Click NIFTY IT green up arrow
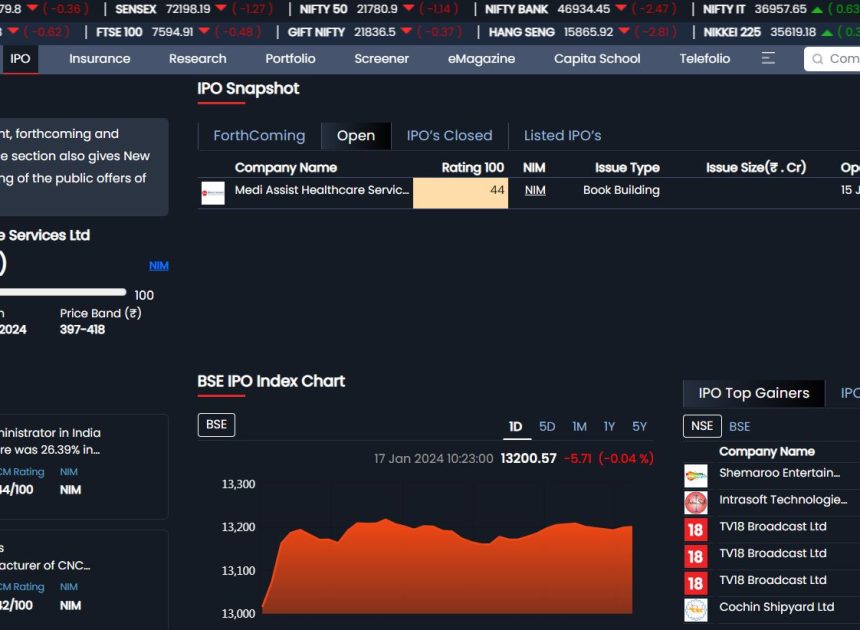The image size is (860, 630). [817, 9]
